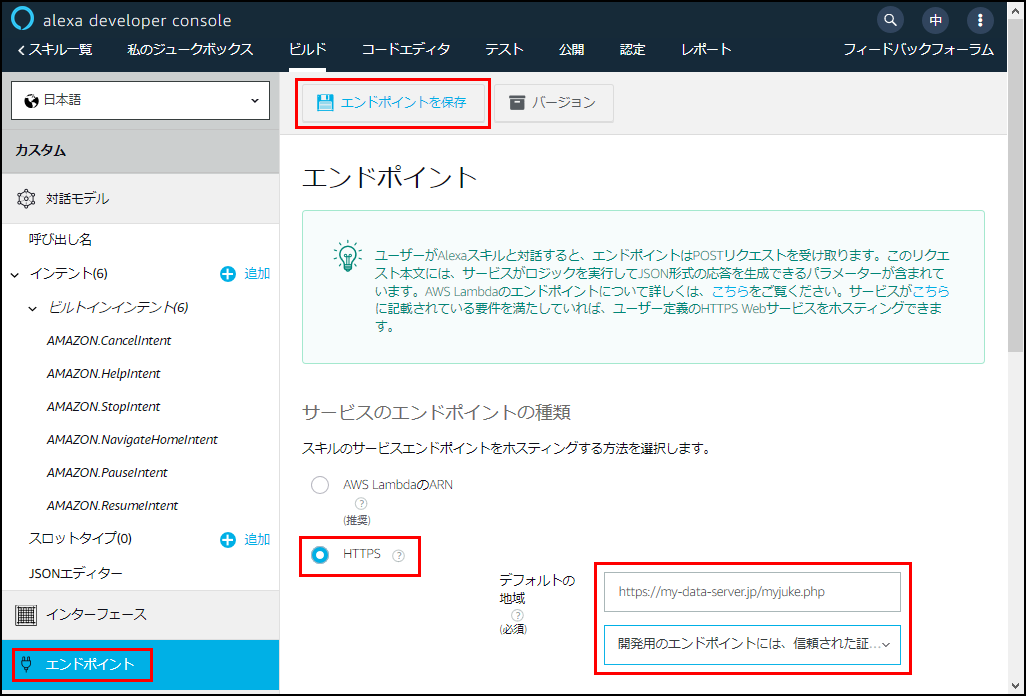Open the second こちら link on requirements
1026x696 pixels.
930,291
